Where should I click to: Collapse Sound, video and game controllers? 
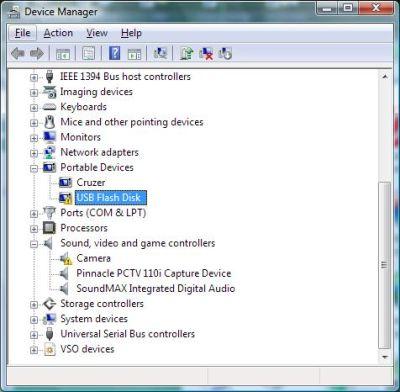[x=34, y=244]
